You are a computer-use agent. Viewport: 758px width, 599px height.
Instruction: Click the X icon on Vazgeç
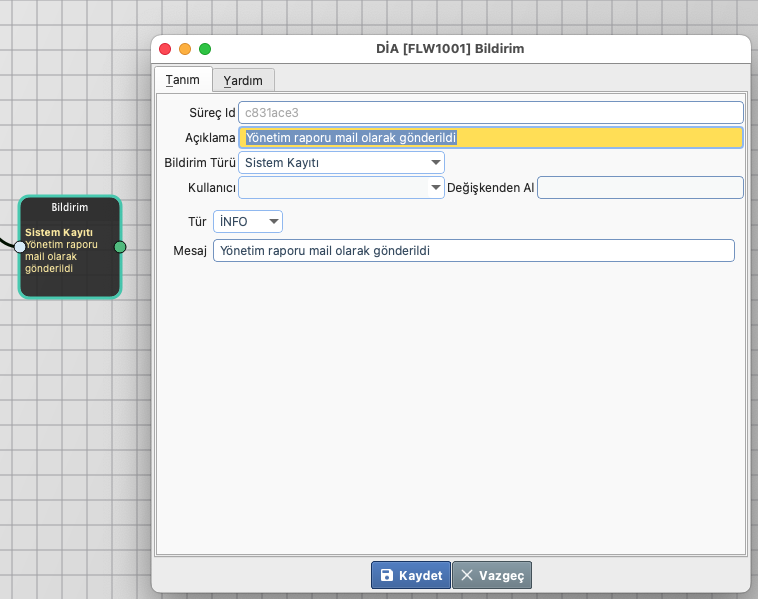pos(466,575)
